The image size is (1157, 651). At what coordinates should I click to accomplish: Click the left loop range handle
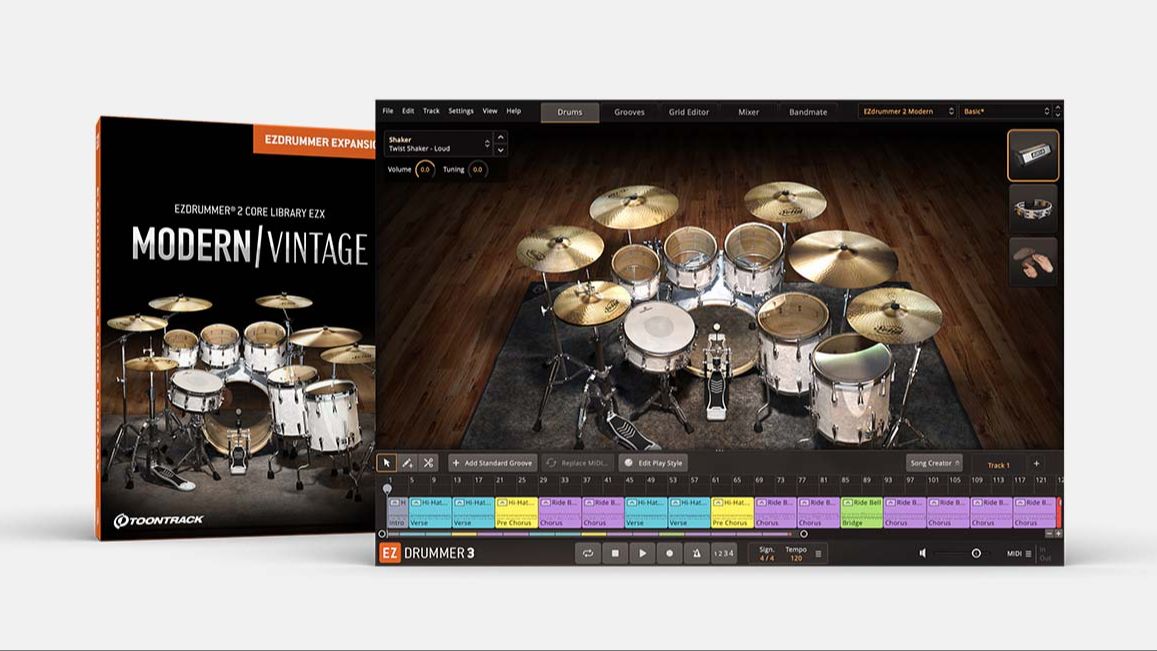tap(382, 534)
